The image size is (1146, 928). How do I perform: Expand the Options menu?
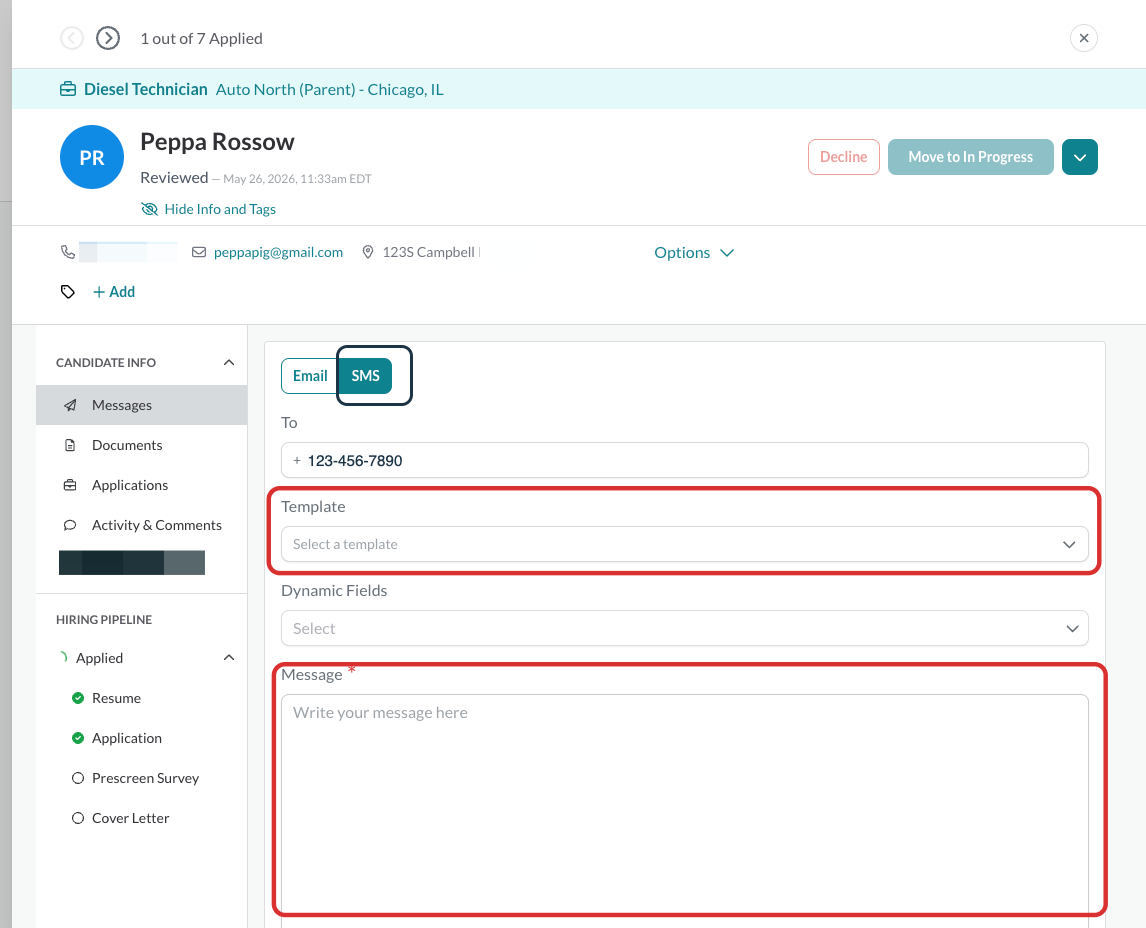pyautogui.click(x=694, y=253)
